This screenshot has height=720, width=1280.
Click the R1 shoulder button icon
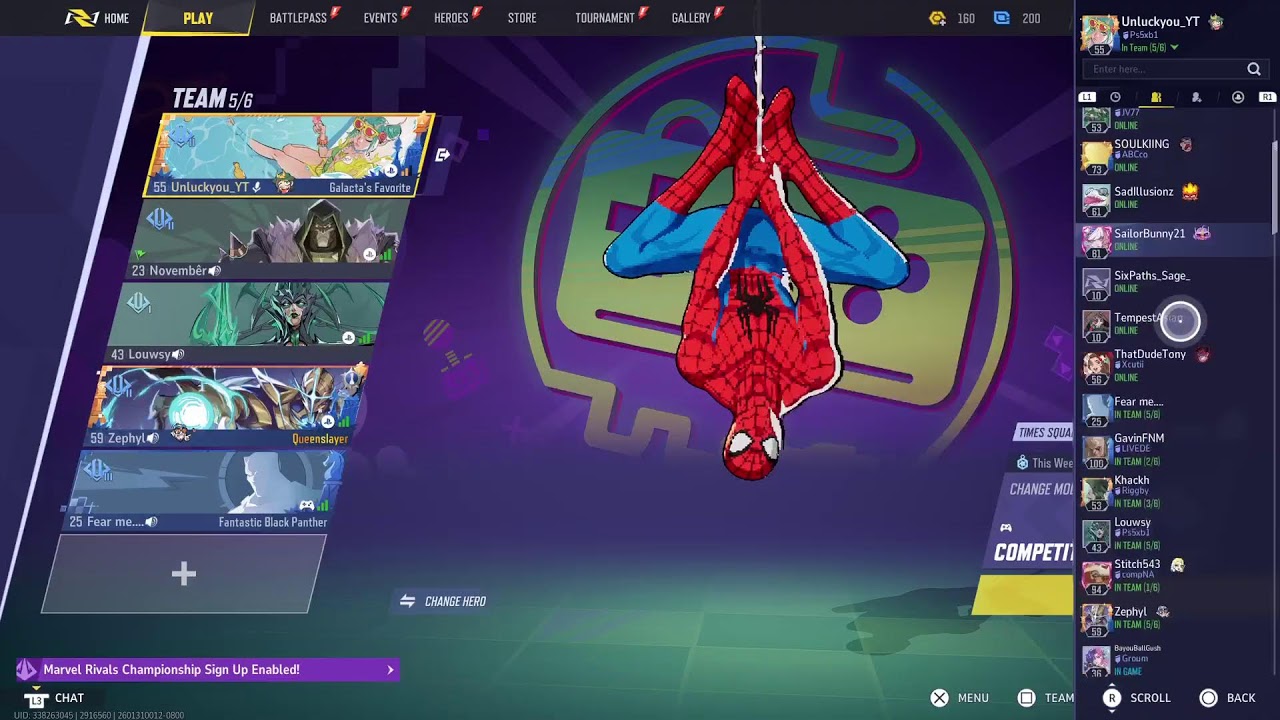coord(1267,97)
